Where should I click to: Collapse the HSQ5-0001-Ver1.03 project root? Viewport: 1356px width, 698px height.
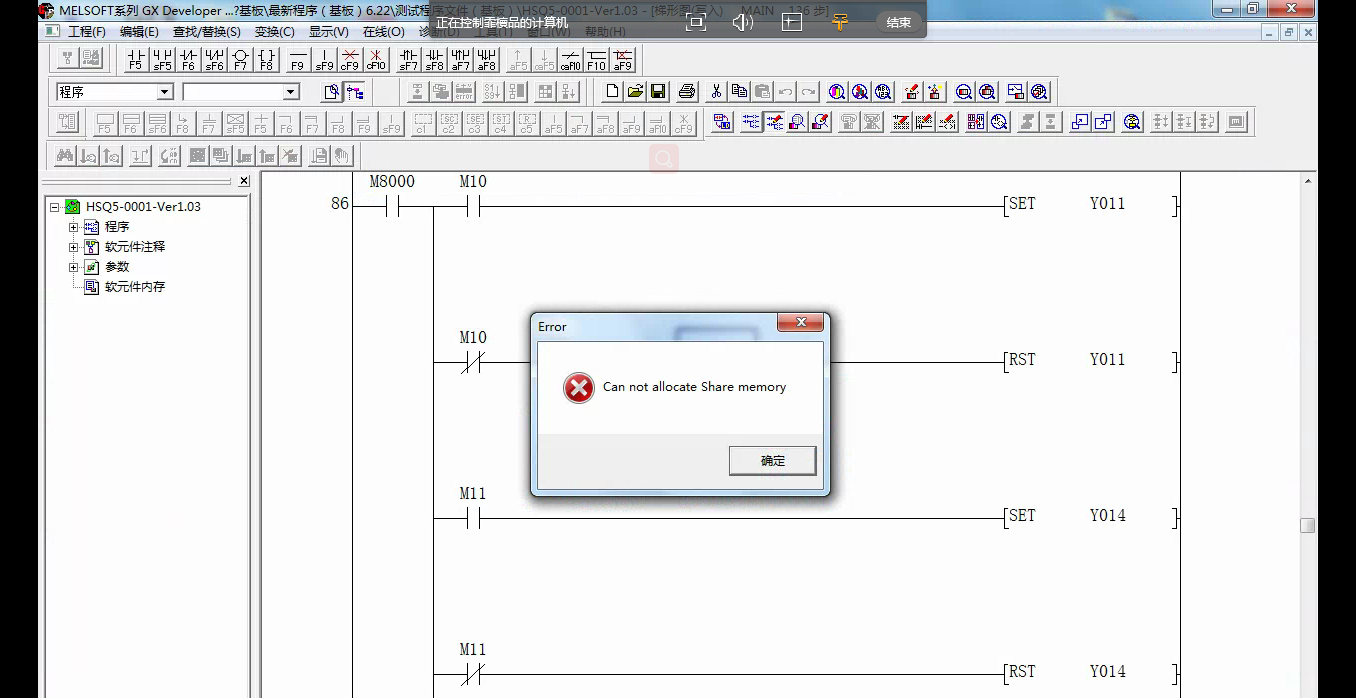[x=55, y=207]
